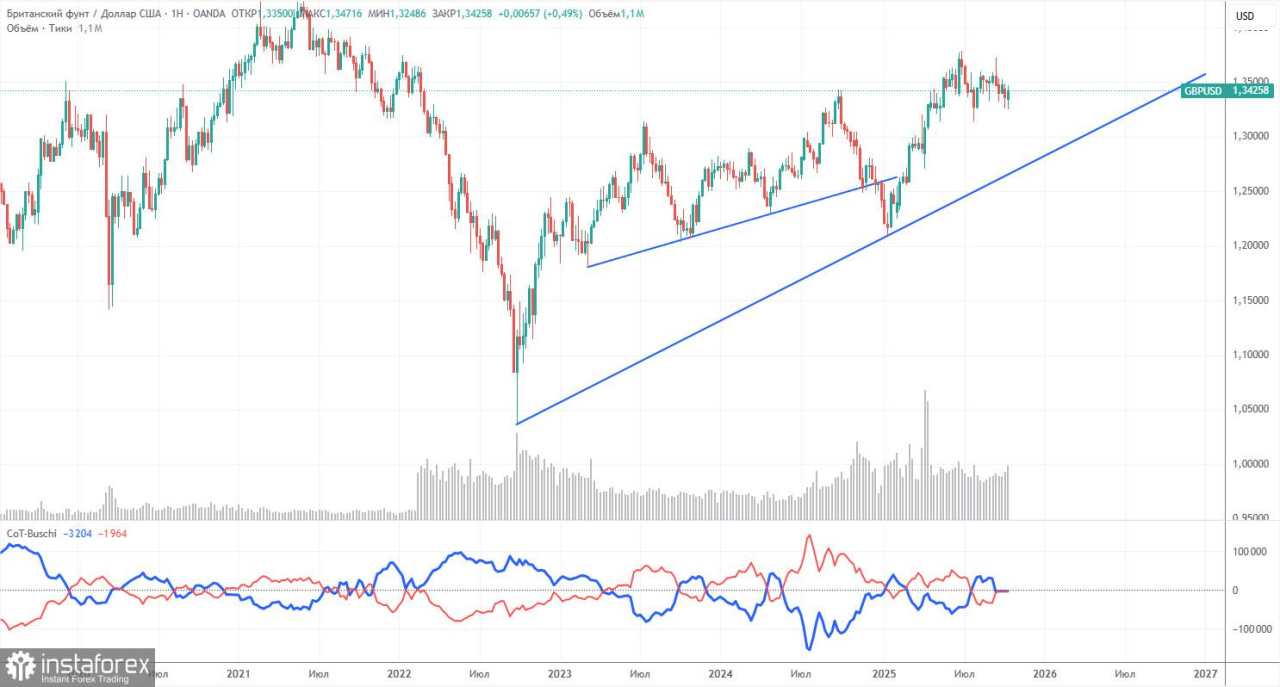Click the red value -1964 next to CoT-Buschi

click(x=112, y=533)
